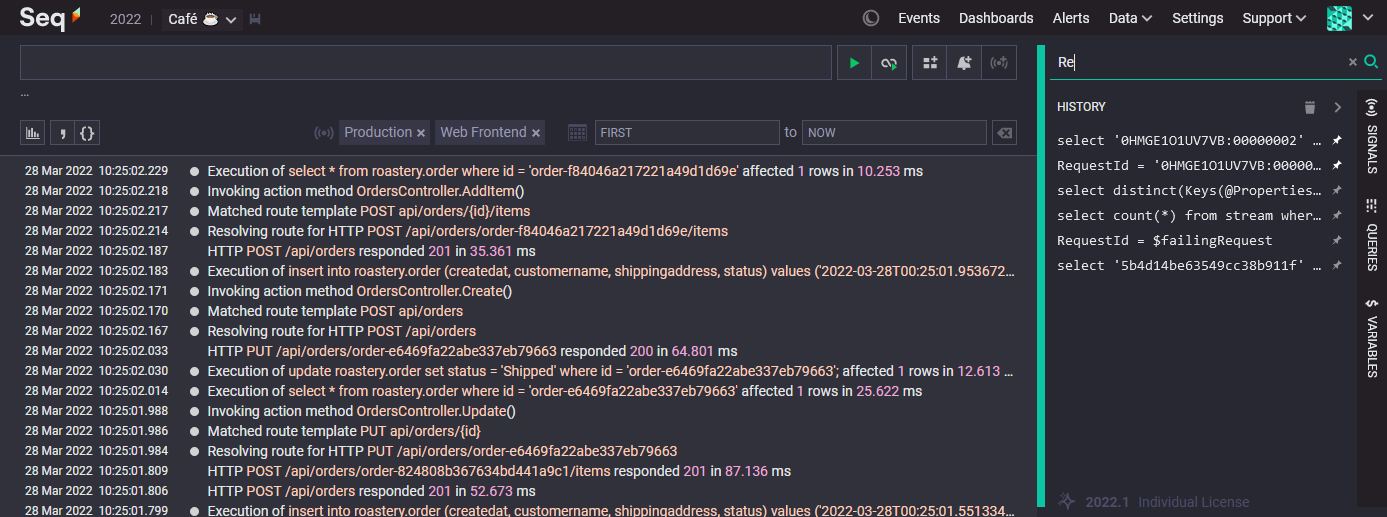1387x517 pixels.
Task: Pin the "RequestId = $failingRequest" history entry
Action: tap(1336, 240)
